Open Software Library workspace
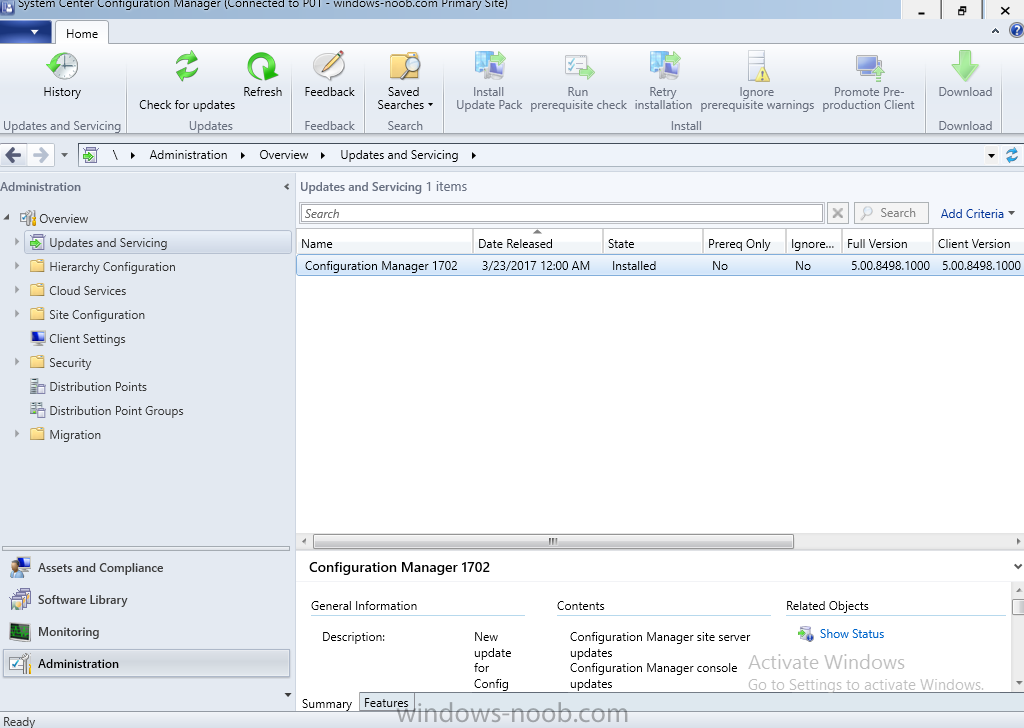The width and height of the screenshot is (1024, 728). [146, 600]
